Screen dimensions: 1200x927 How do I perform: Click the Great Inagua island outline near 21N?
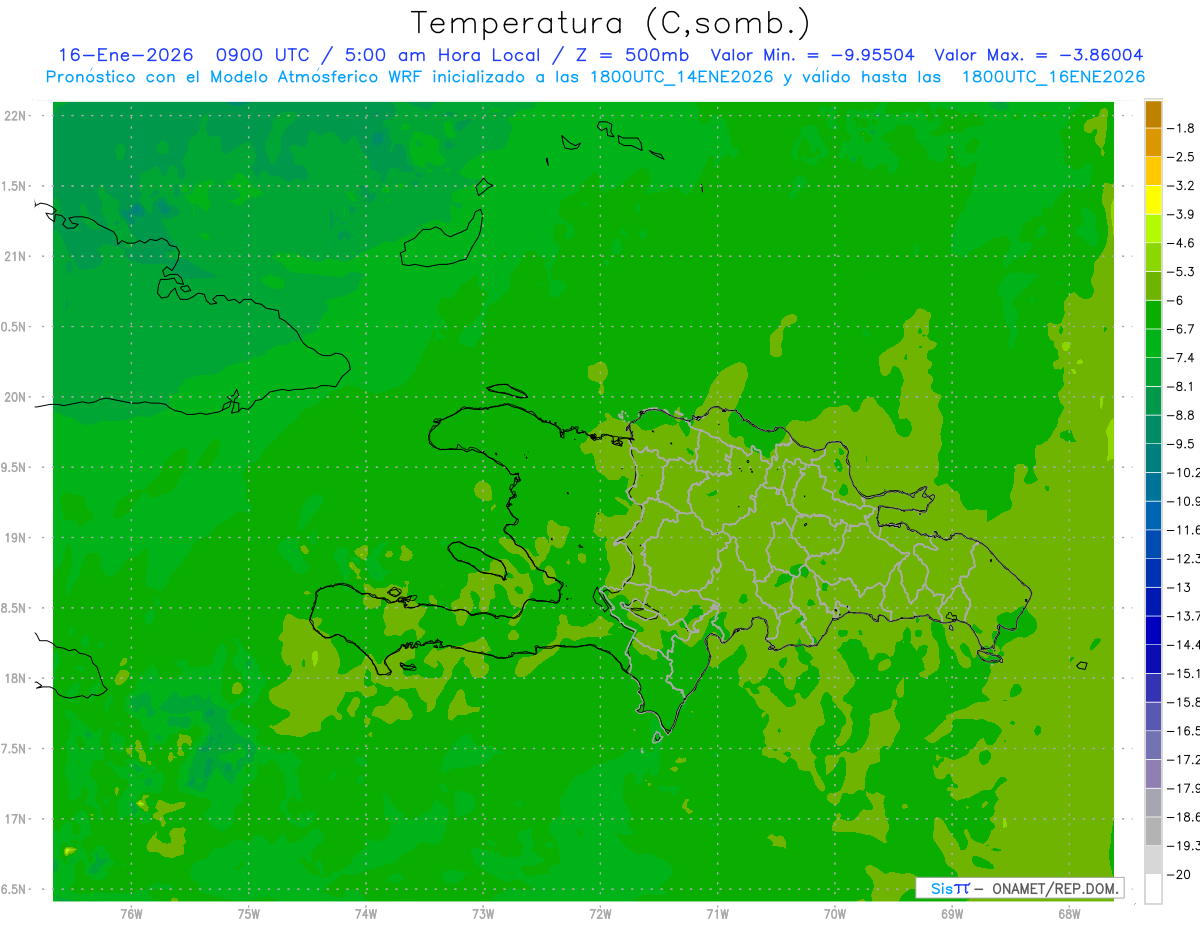coord(443,240)
